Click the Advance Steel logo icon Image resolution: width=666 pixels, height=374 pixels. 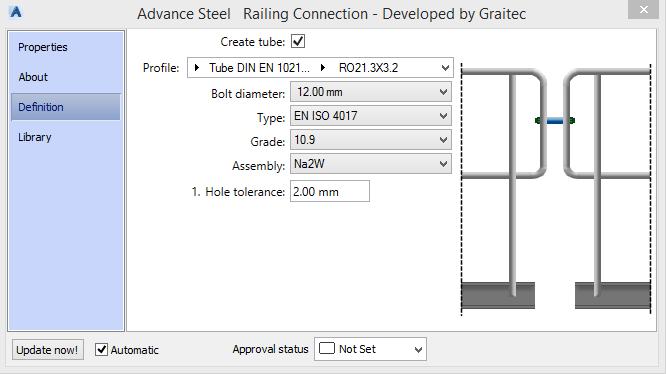click(15, 12)
